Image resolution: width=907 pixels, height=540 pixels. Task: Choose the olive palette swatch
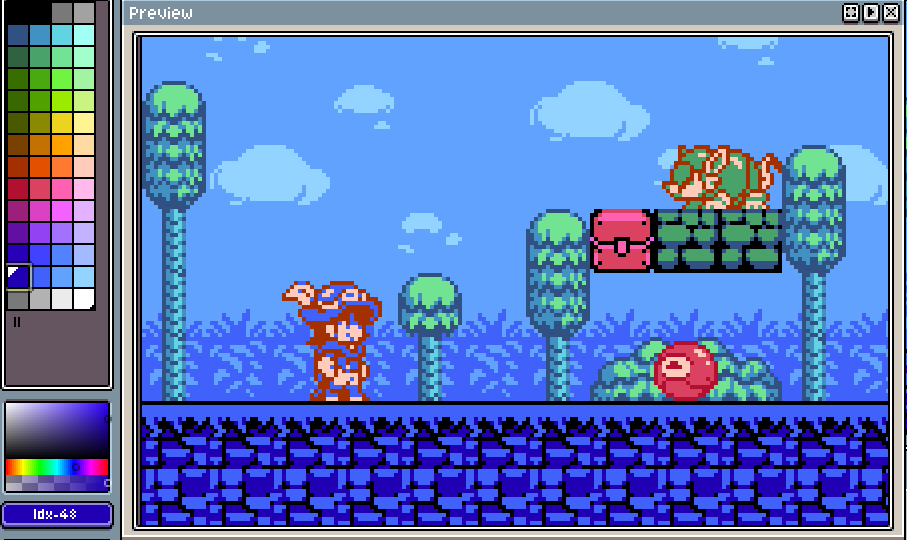tap(40, 123)
